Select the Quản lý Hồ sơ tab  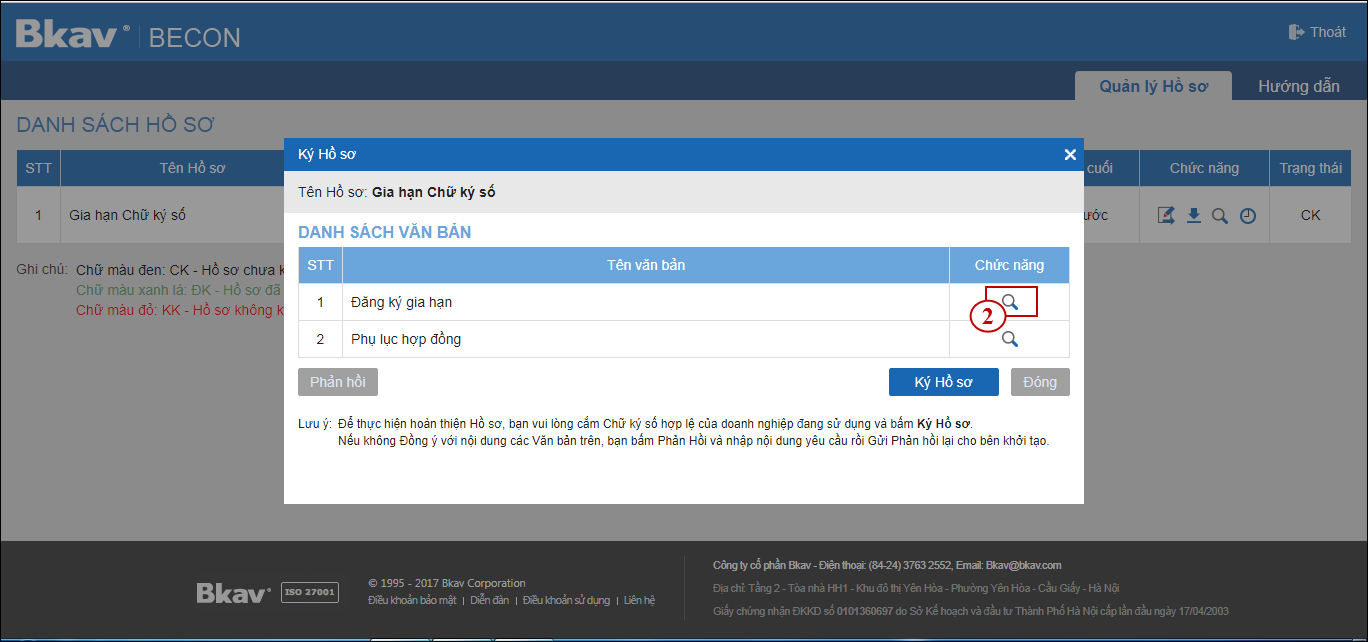[x=1153, y=86]
